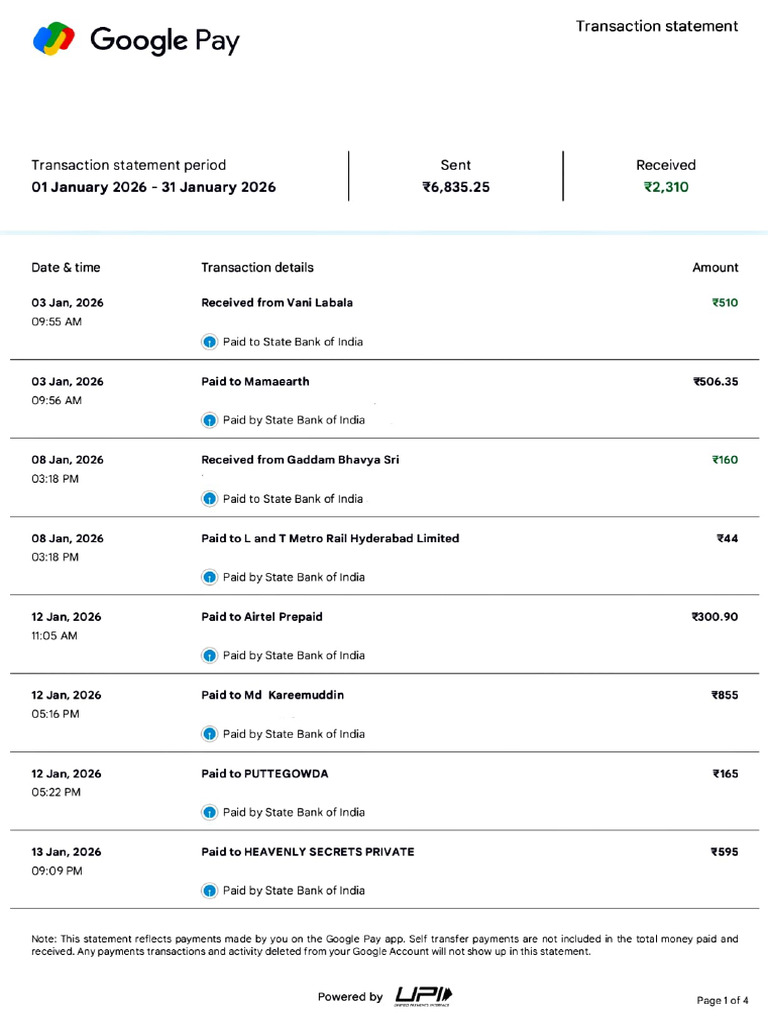Click the 'Page 1 of 4' indicator
The height and width of the screenshot is (1024, 768).
[x=722, y=1000]
